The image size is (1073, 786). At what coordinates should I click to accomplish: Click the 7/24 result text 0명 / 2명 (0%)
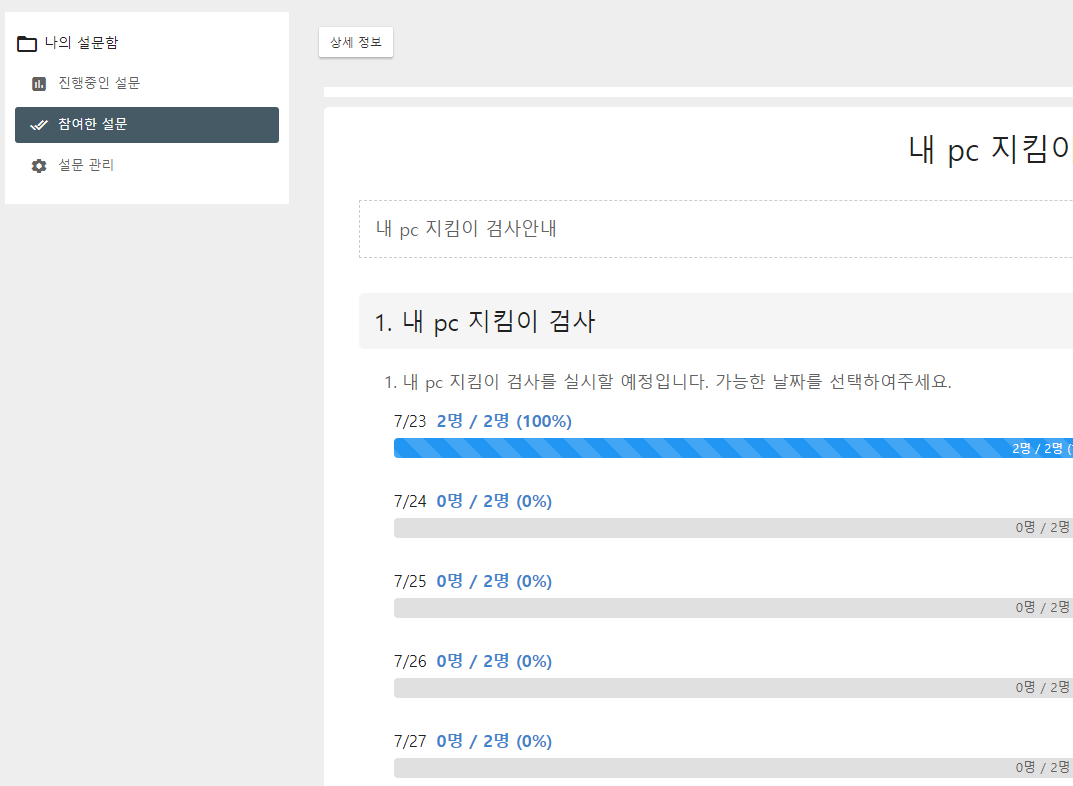[494, 501]
